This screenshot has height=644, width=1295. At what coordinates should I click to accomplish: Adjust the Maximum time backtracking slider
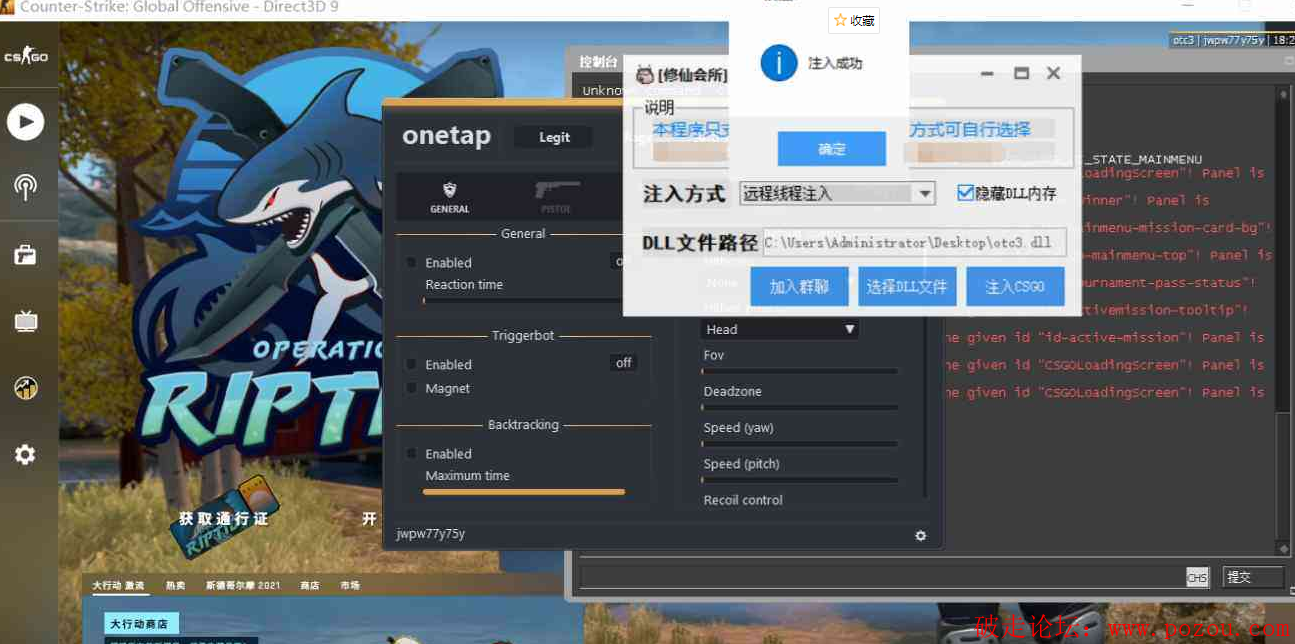[x=524, y=491]
